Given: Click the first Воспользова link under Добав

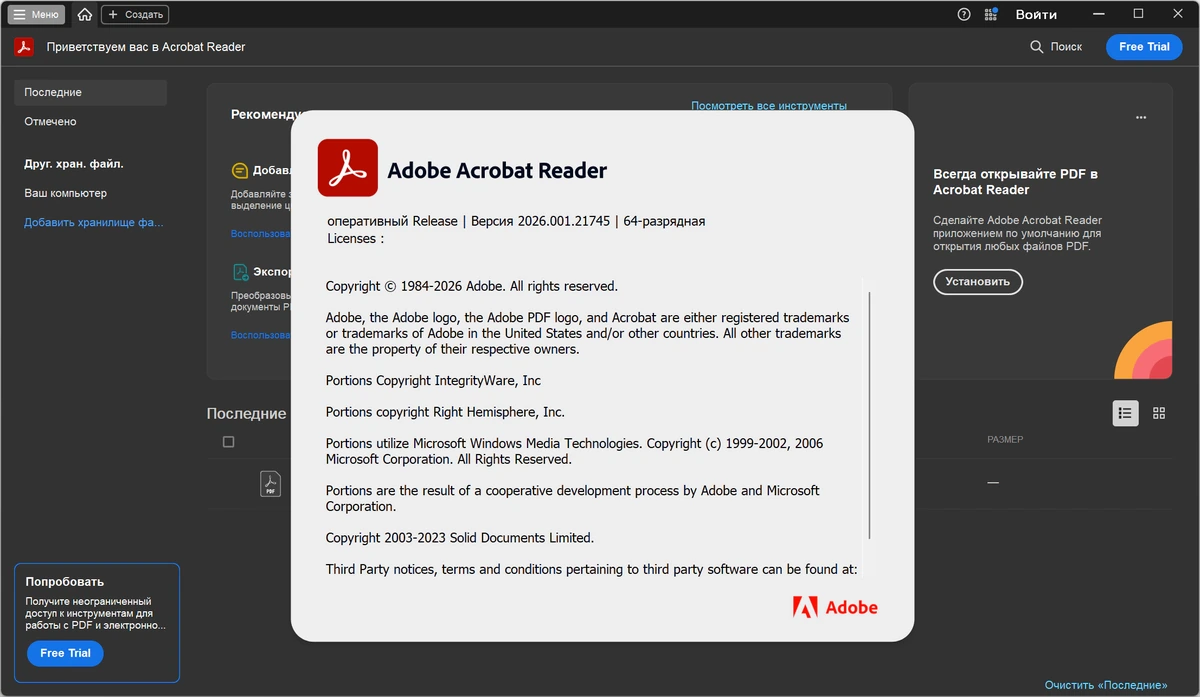Looking at the screenshot, I should [261, 234].
